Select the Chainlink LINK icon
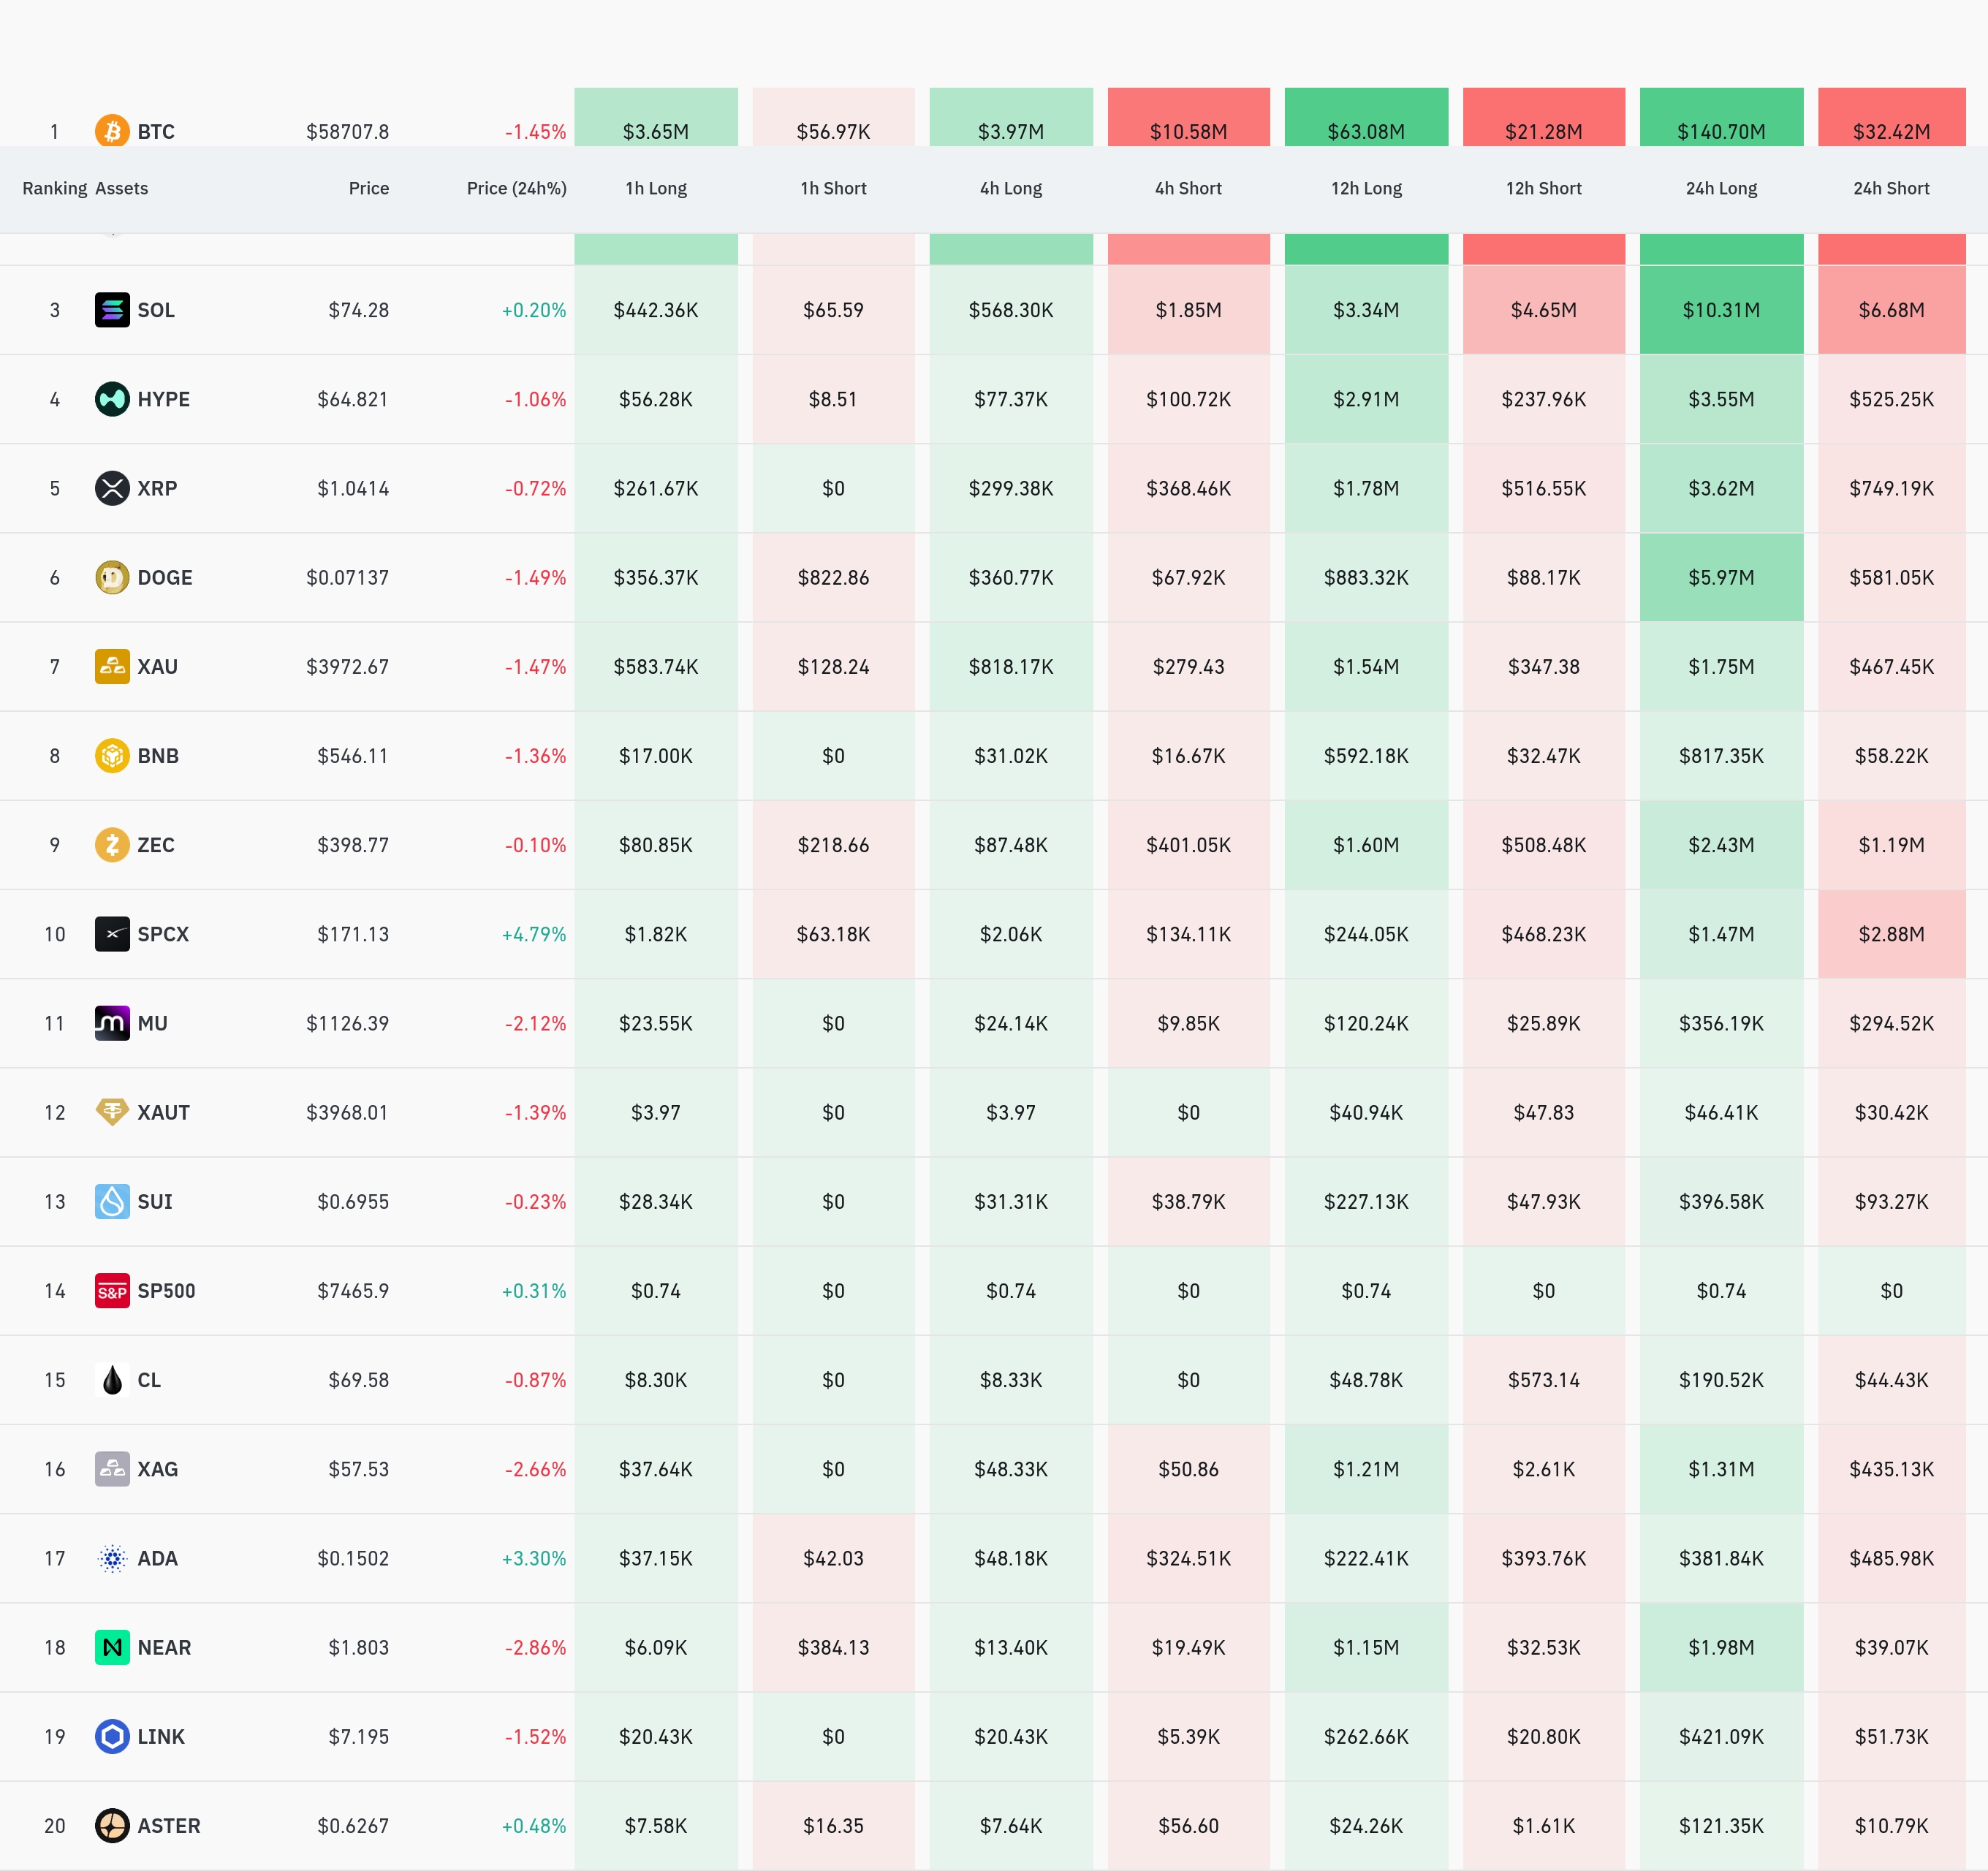The width and height of the screenshot is (1988, 1871). click(x=112, y=1736)
